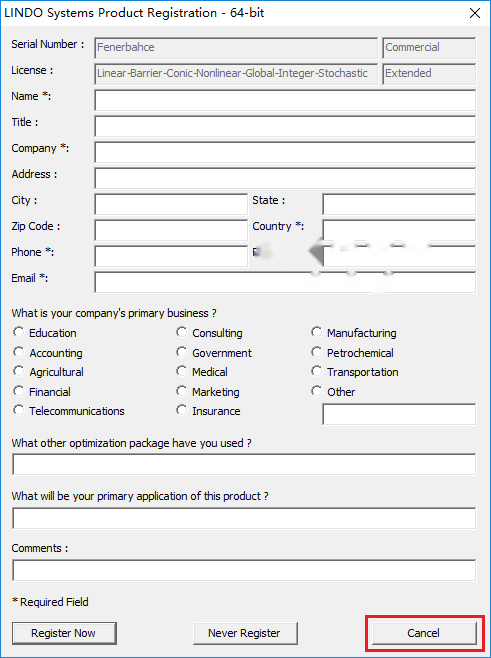Click the Comments text field

point(244,570)
